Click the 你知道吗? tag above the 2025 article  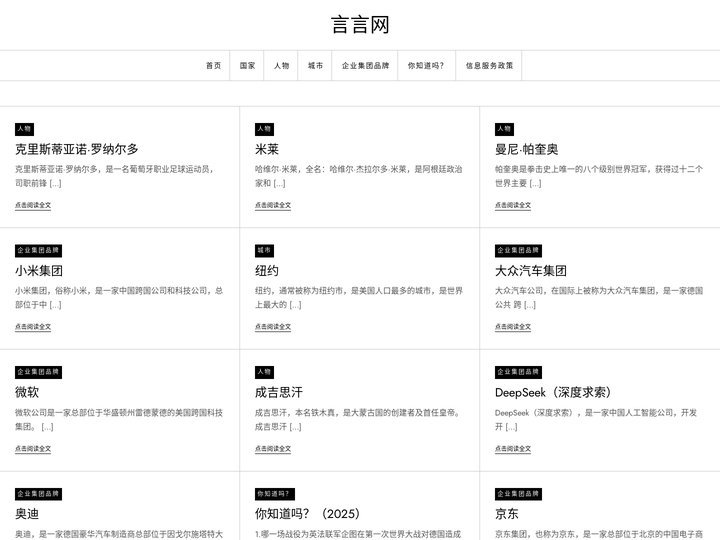click(275, 494)
